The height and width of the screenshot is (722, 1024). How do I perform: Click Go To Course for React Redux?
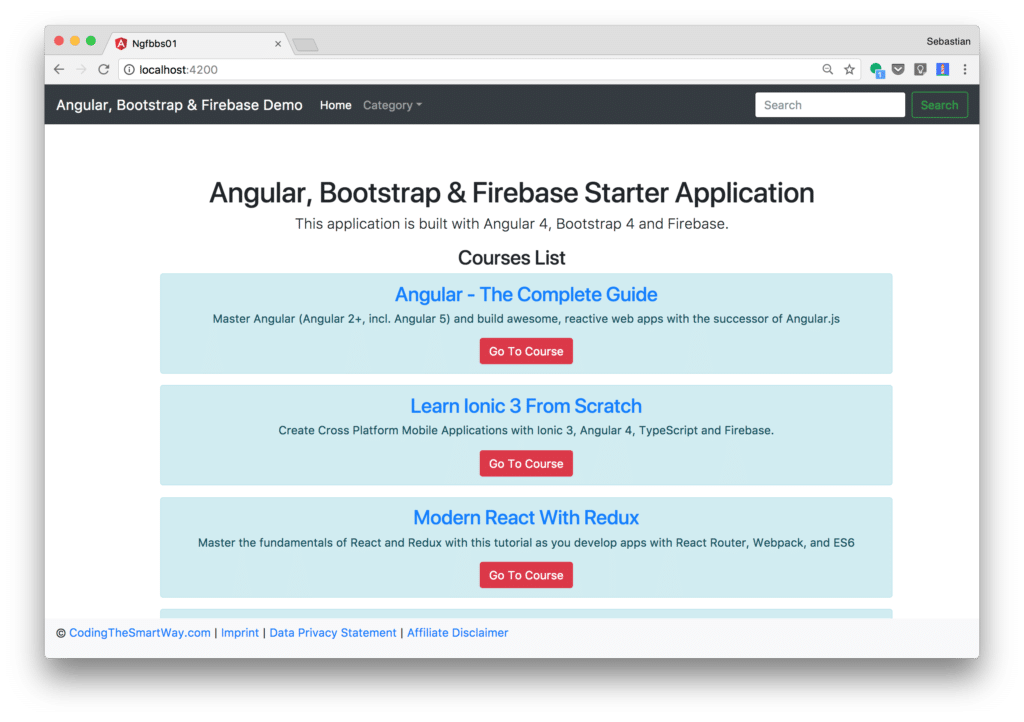(526, 575)
